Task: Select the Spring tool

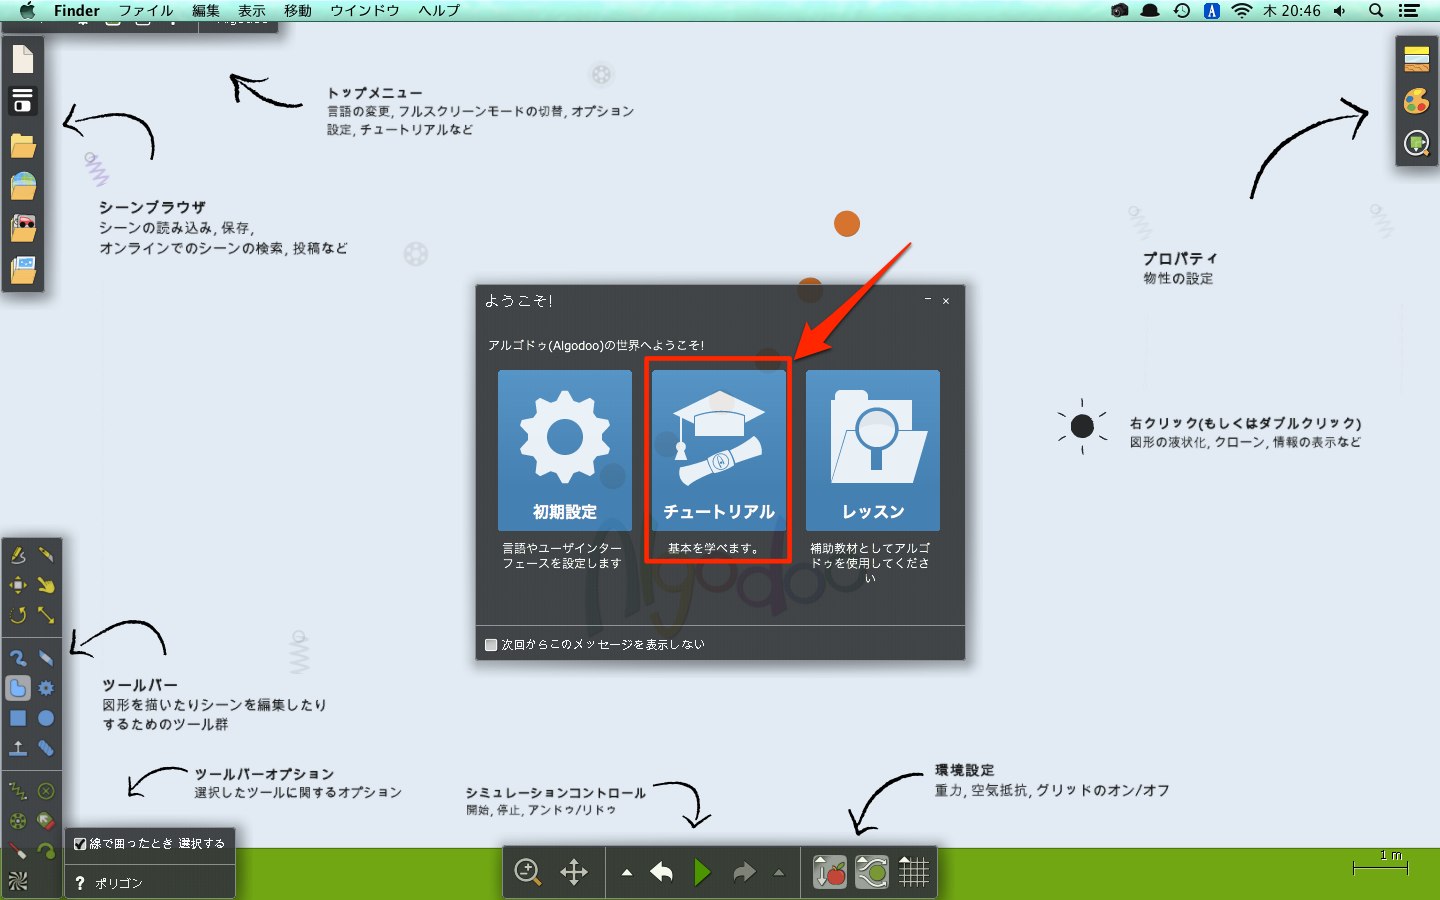Action: coord(18,791)
